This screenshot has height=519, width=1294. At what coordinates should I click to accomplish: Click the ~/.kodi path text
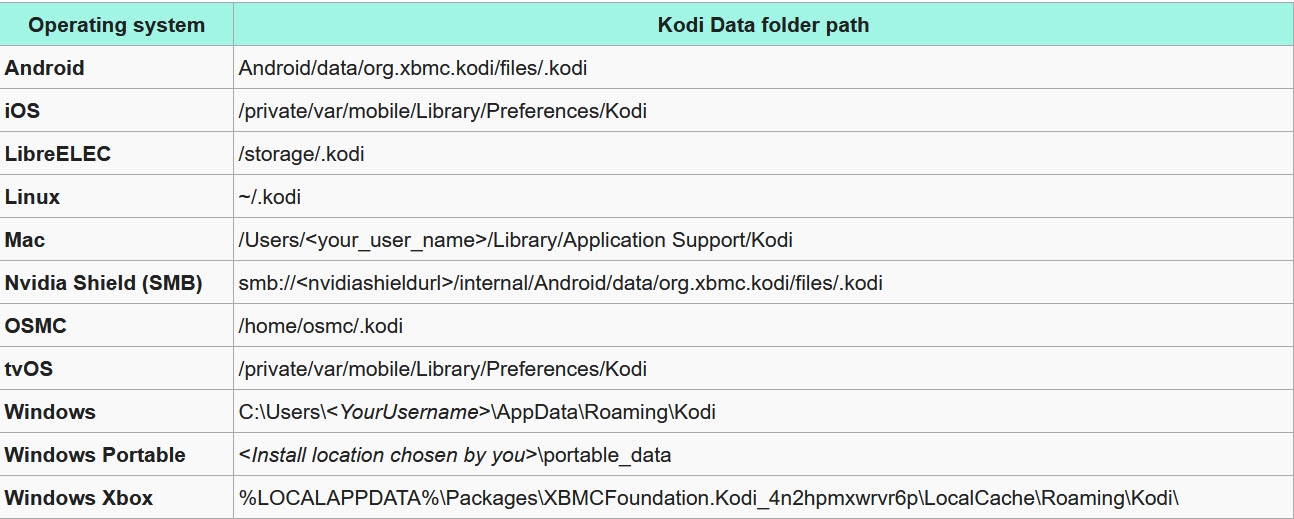coord(270,197)
